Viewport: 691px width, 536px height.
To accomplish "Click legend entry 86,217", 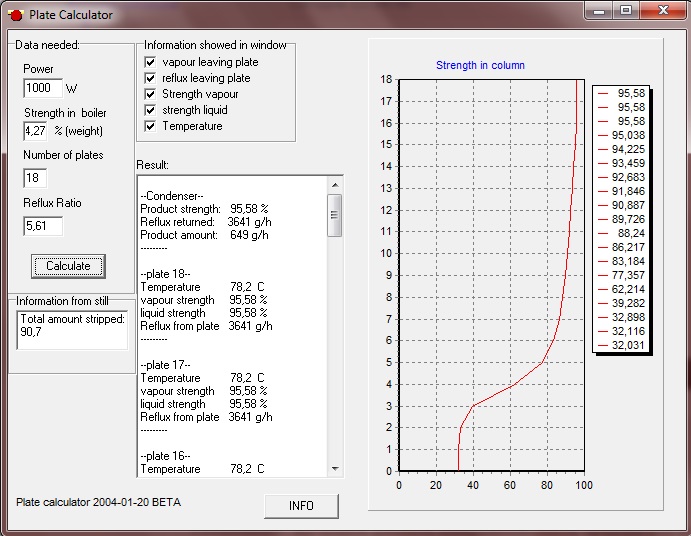I will [x=621, y=247].
